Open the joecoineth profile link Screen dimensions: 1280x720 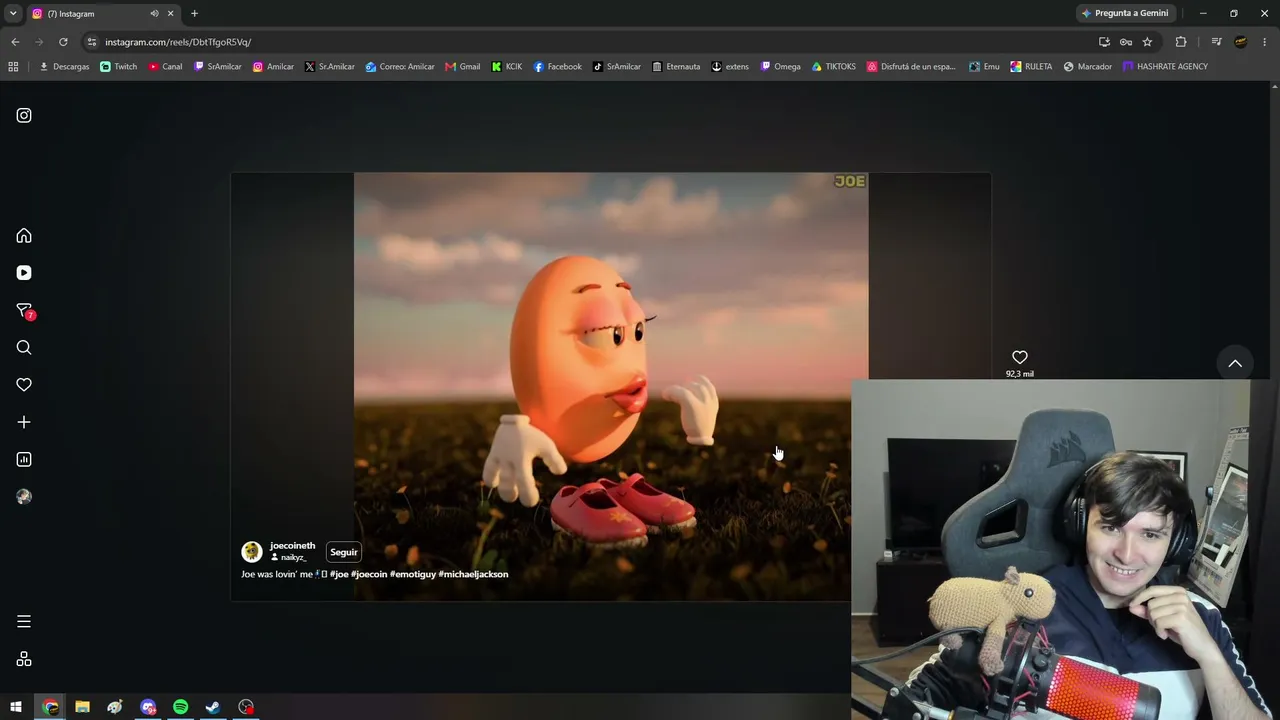[x=292, y=546]
